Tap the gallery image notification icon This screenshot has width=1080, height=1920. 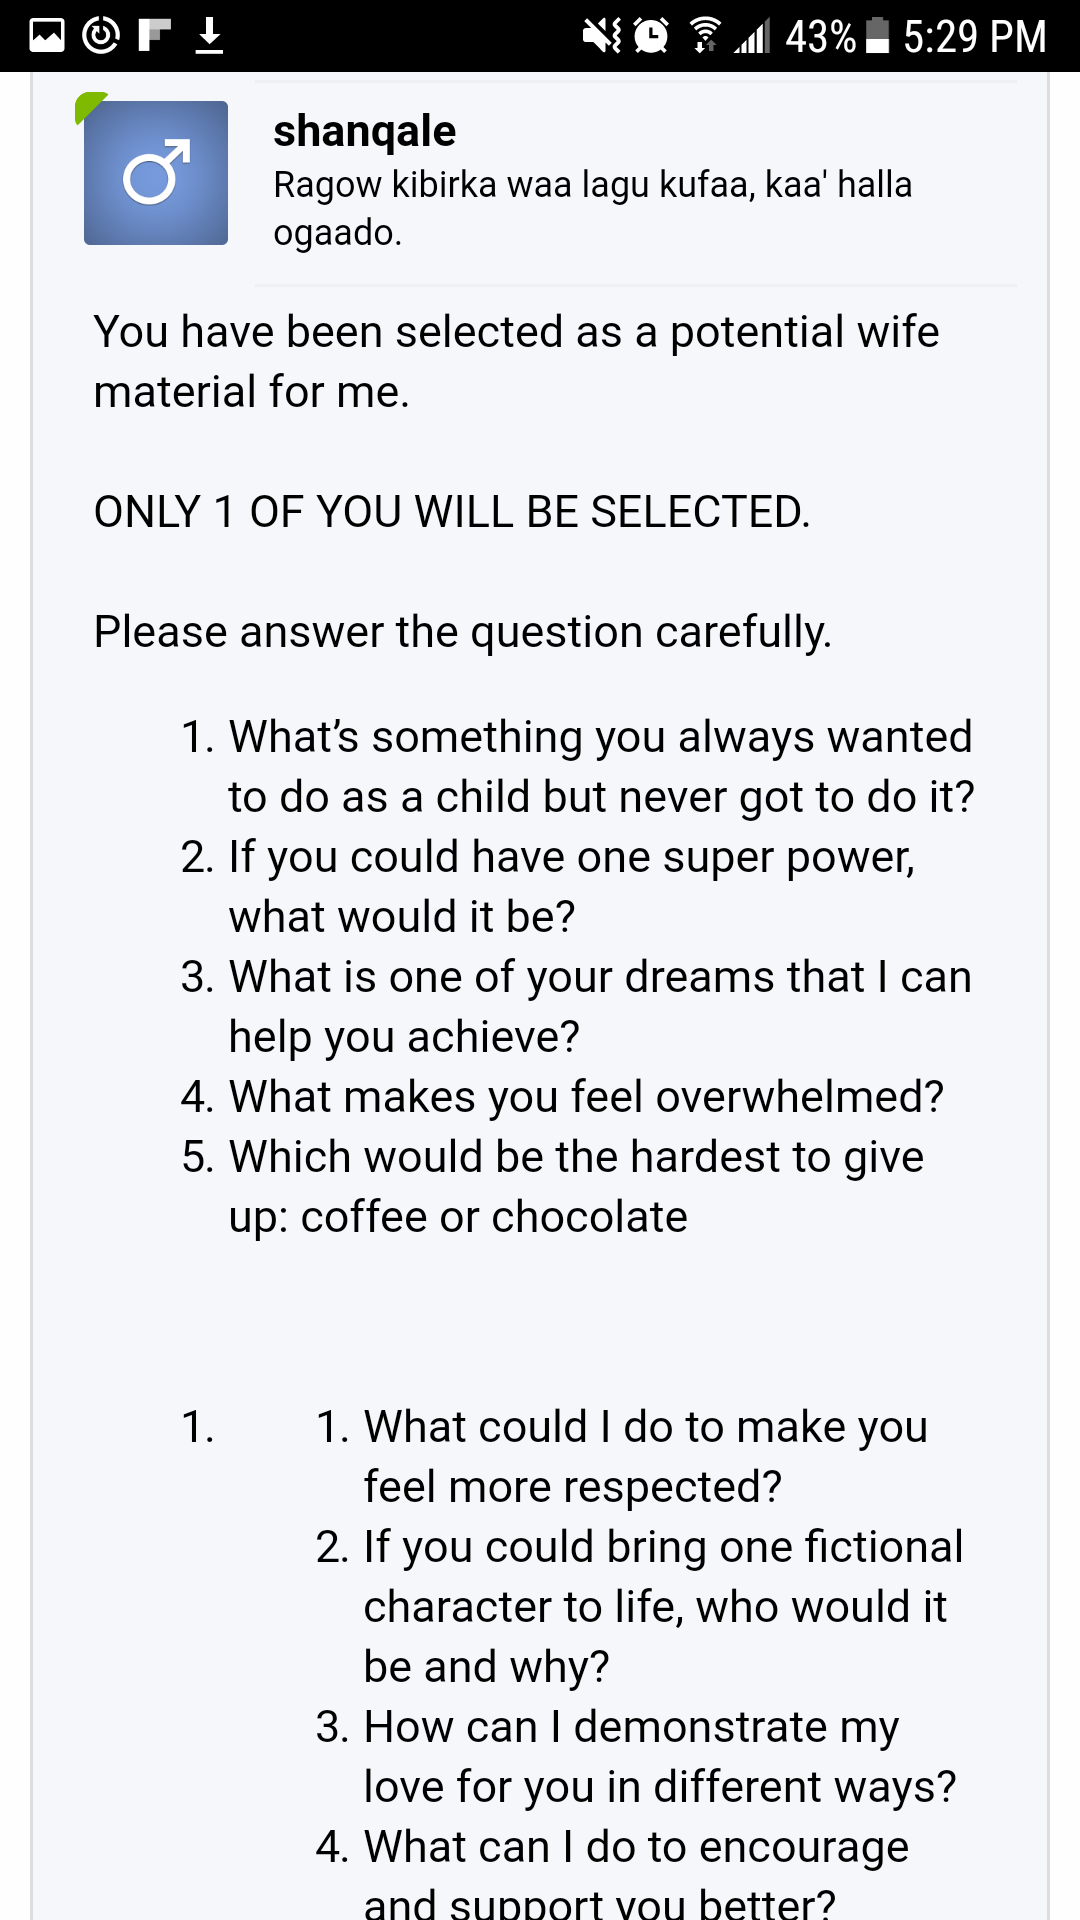click(x=47, y=36)
